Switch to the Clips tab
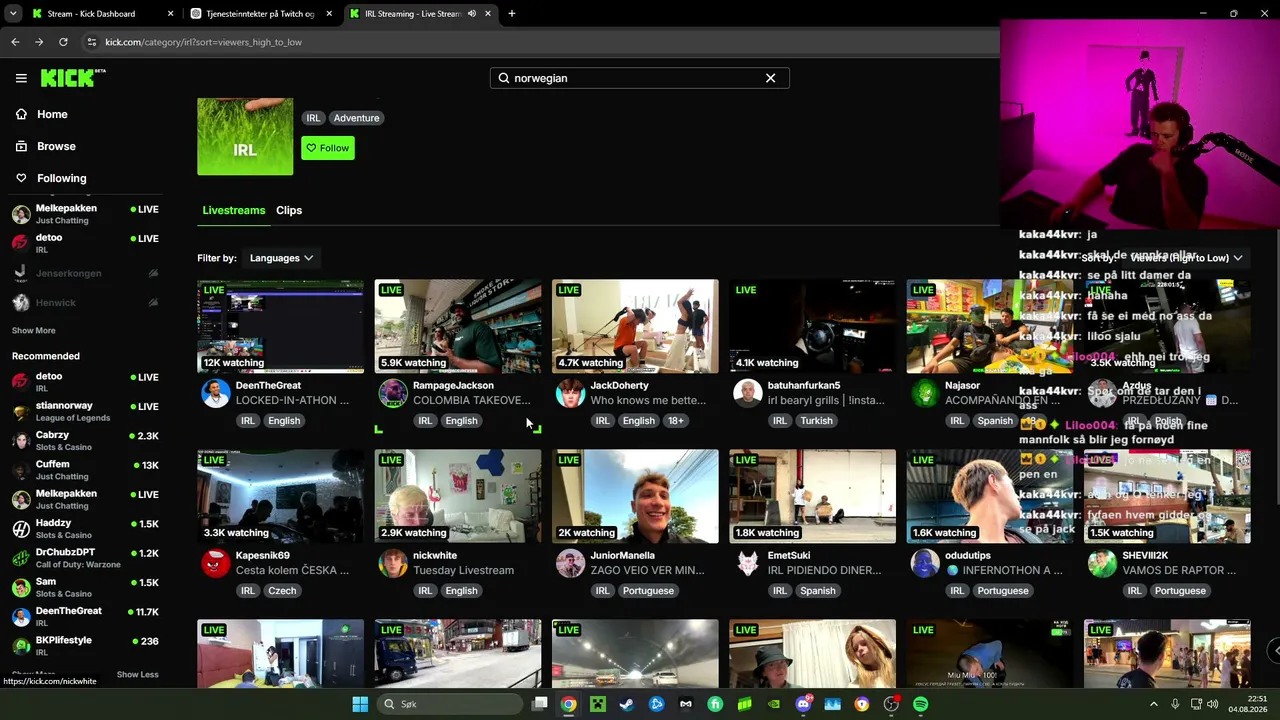Image resolution: width=1280 pixels, height=720 pixels. 289,210
